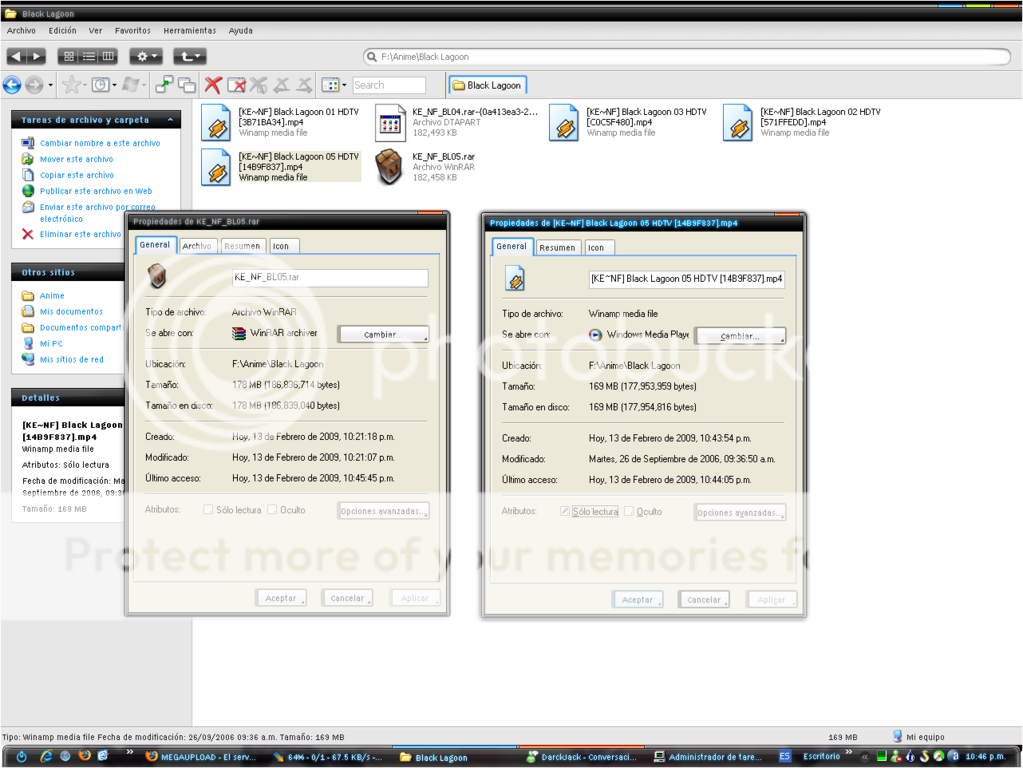This screenshot has width=1023, height=768.
Task: Click the KE_NF_BL04 DTAPART file icon
Action: point(389,123)
